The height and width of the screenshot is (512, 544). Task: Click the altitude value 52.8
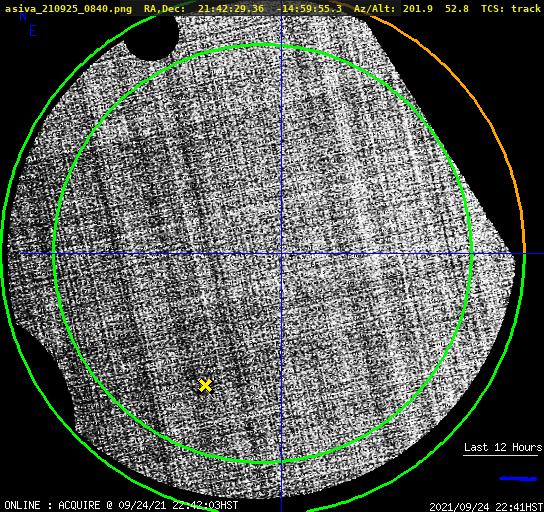[457, 8]
